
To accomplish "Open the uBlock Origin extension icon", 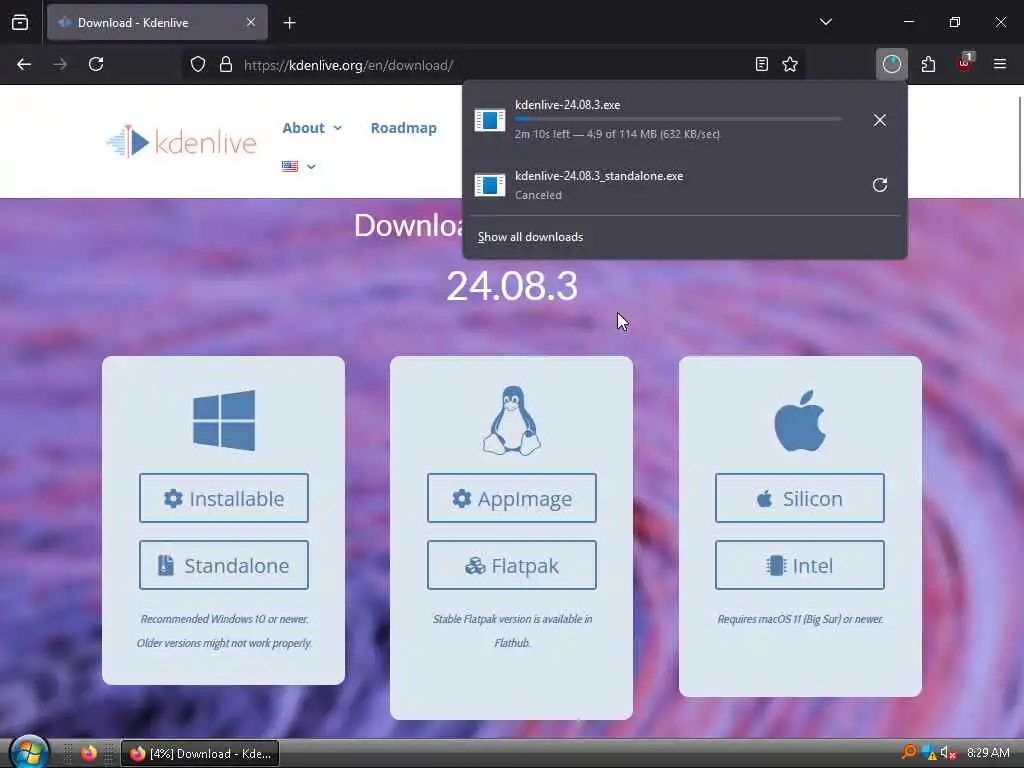I will pyautogui.click(x=965, y=63).
